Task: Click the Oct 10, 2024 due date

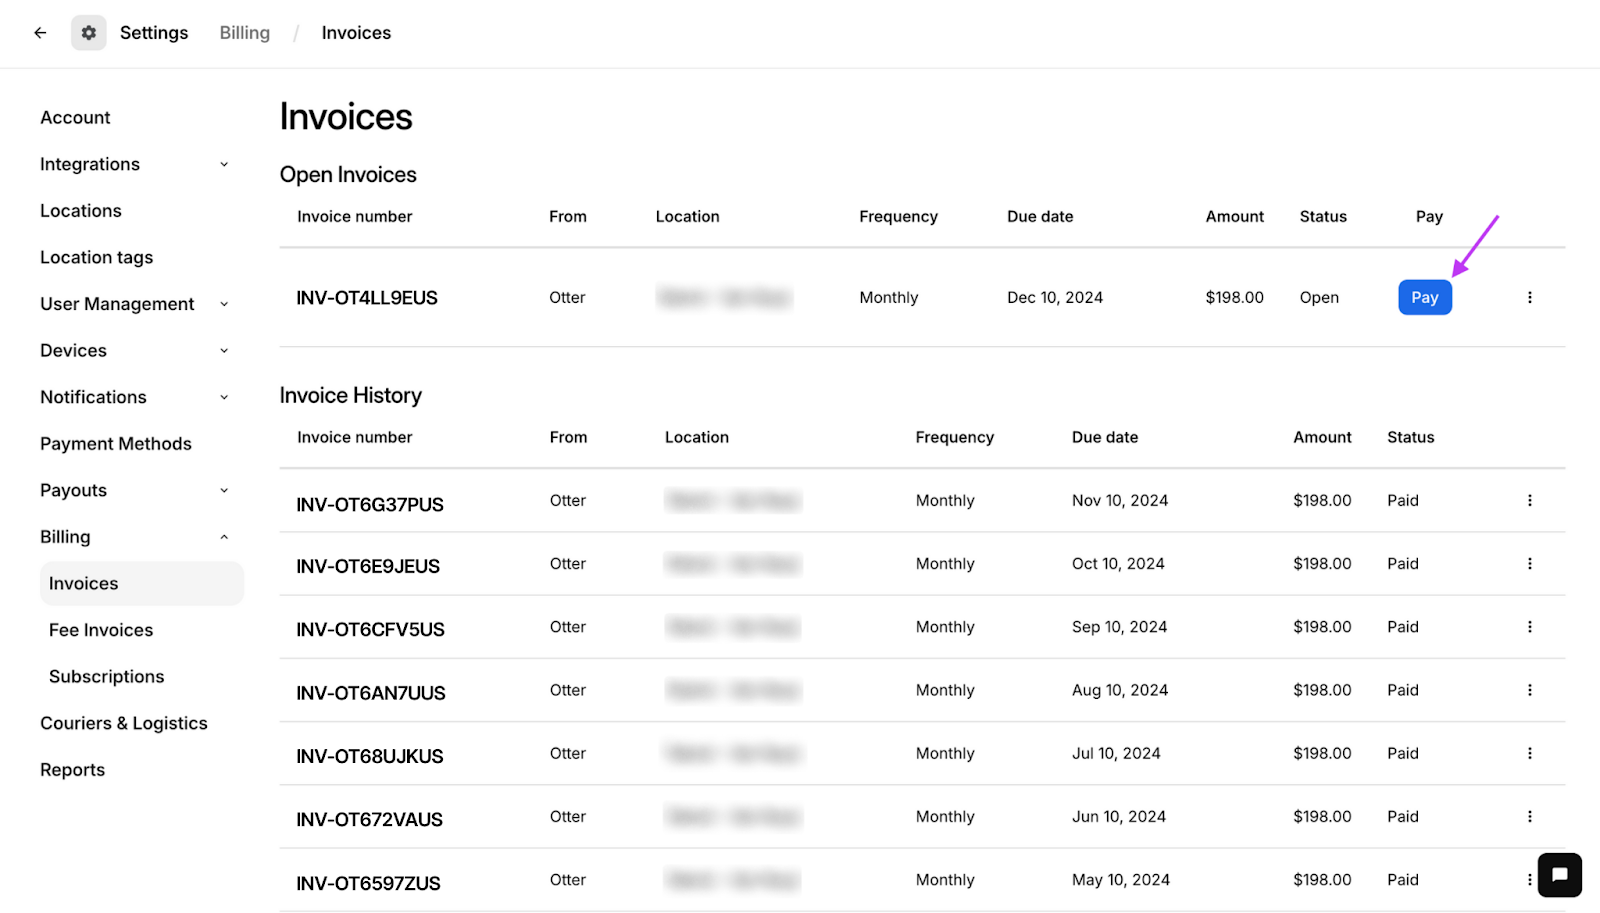Action: click(x=1118, y=564)
